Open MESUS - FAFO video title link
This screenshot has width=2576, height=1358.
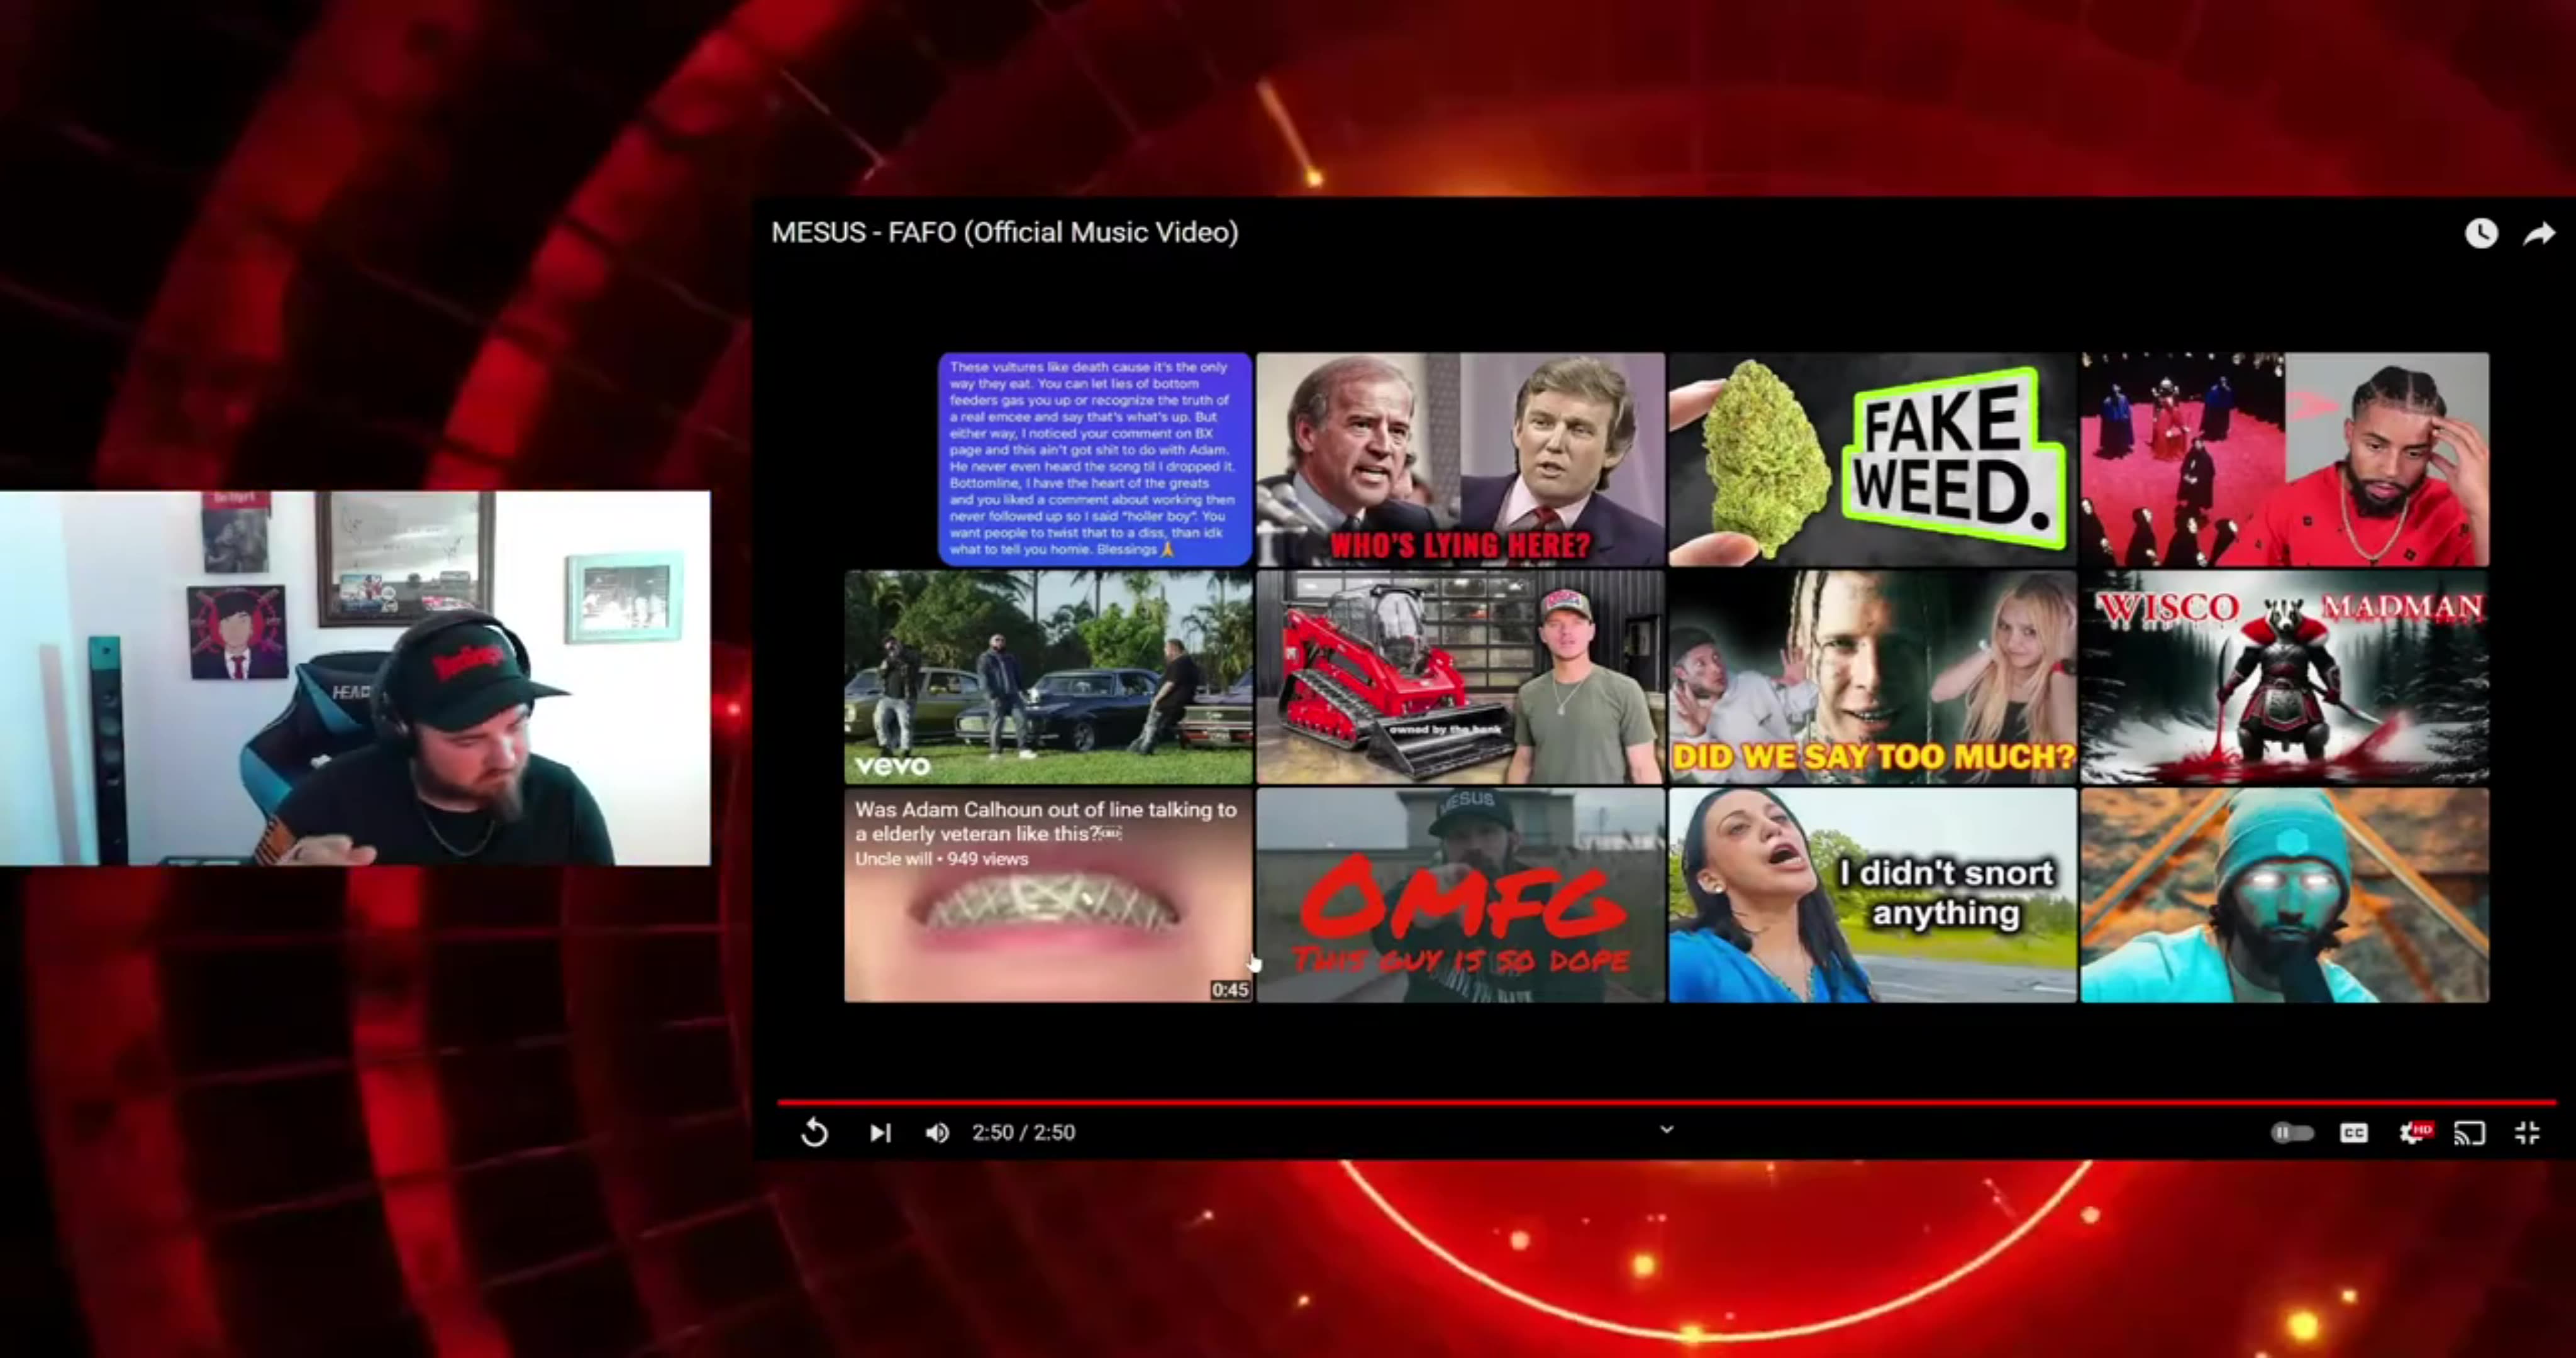coord(1005,232)
